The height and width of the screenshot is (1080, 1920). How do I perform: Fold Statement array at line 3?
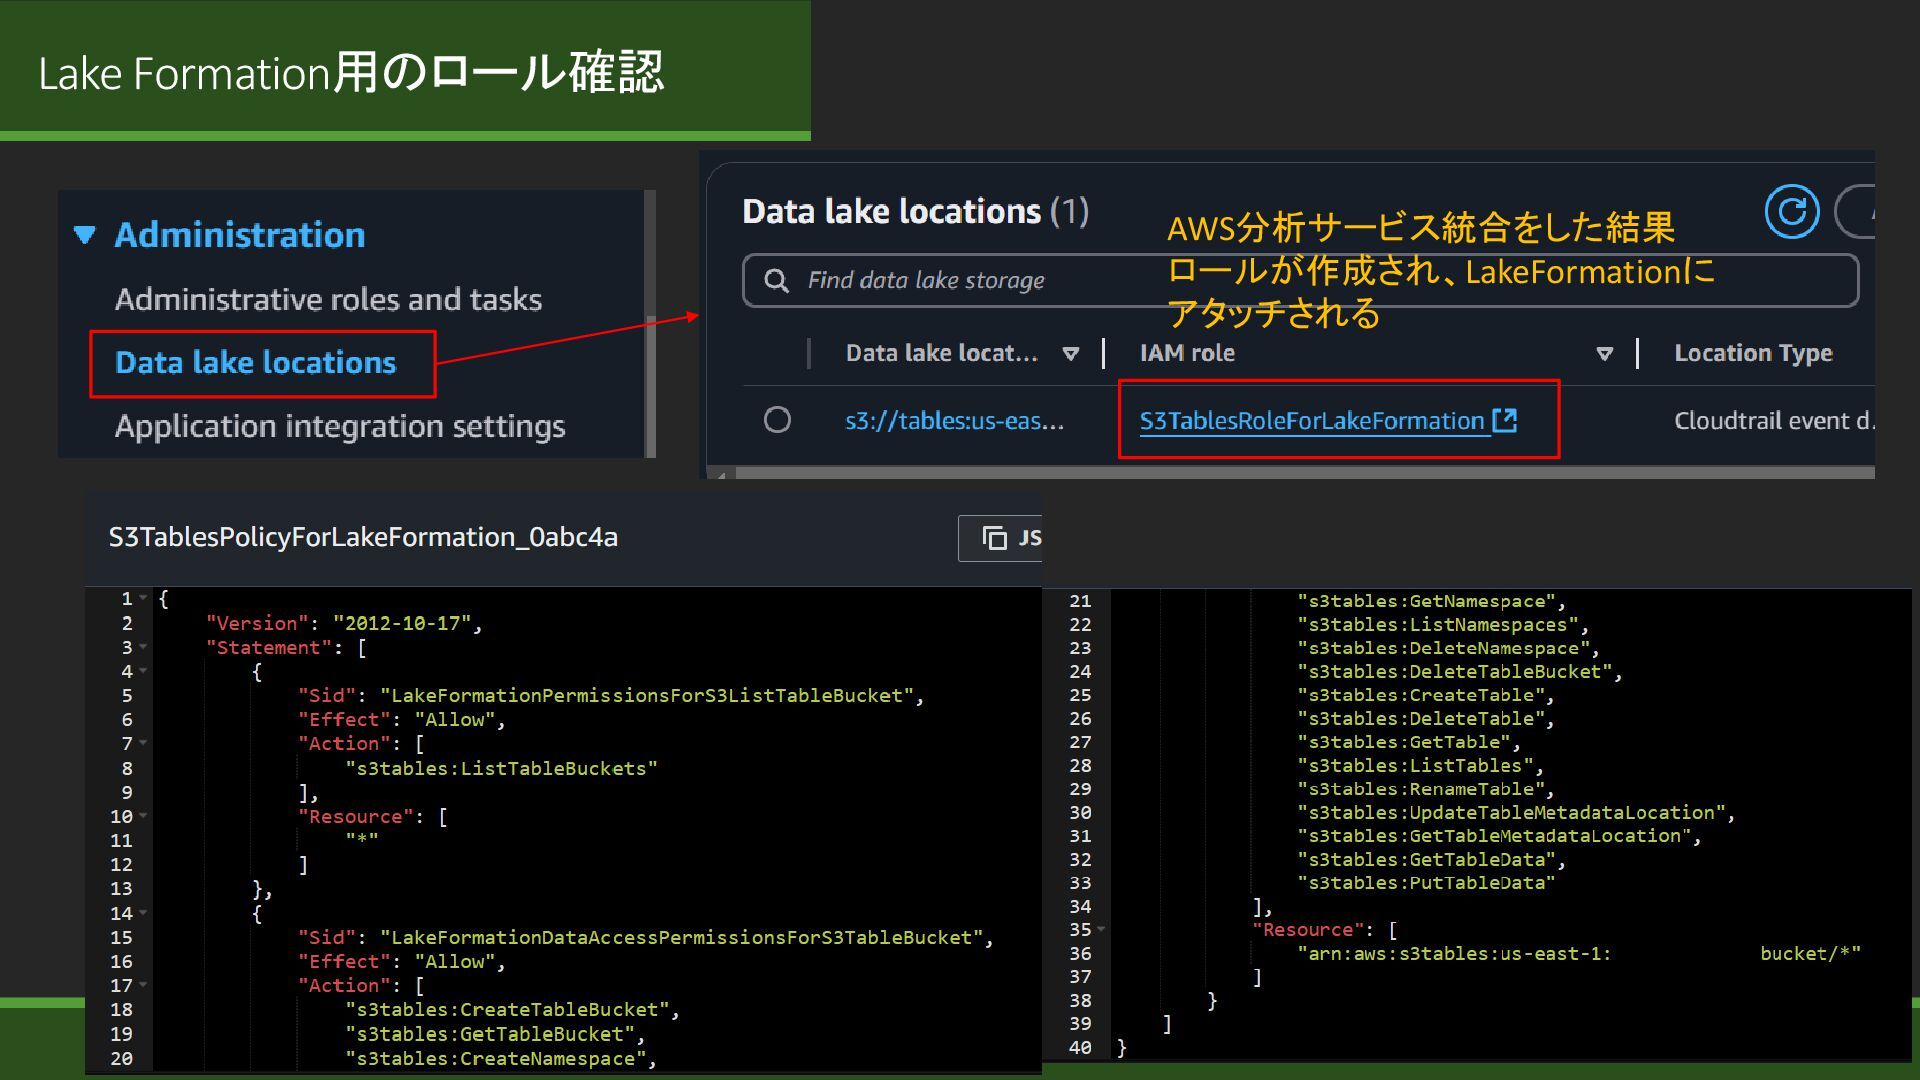coord(144,647)
